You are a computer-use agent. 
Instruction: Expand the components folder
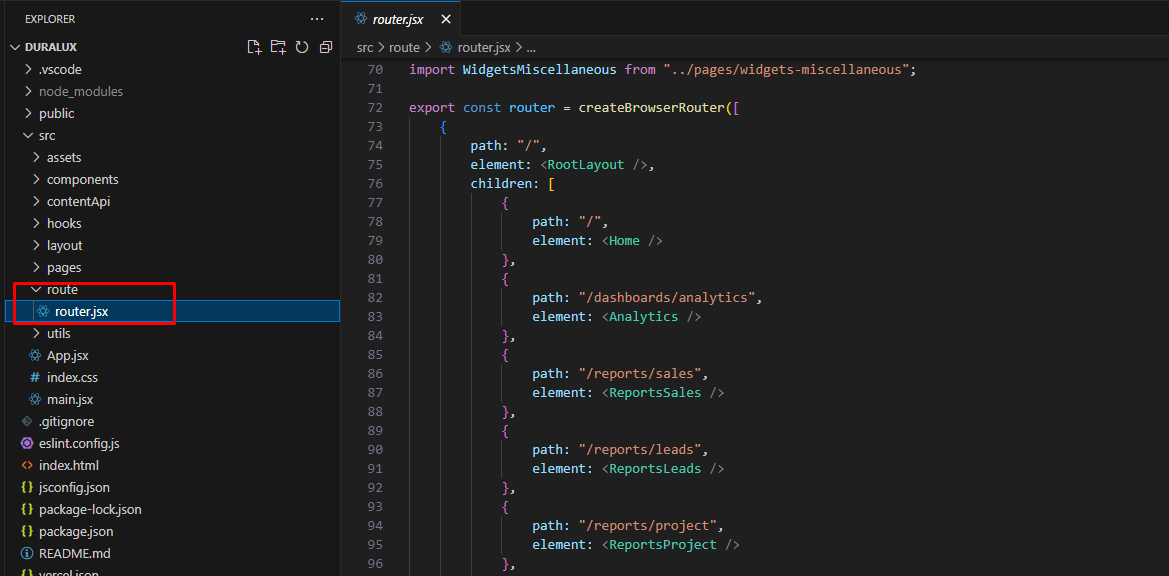pos(37,180)
